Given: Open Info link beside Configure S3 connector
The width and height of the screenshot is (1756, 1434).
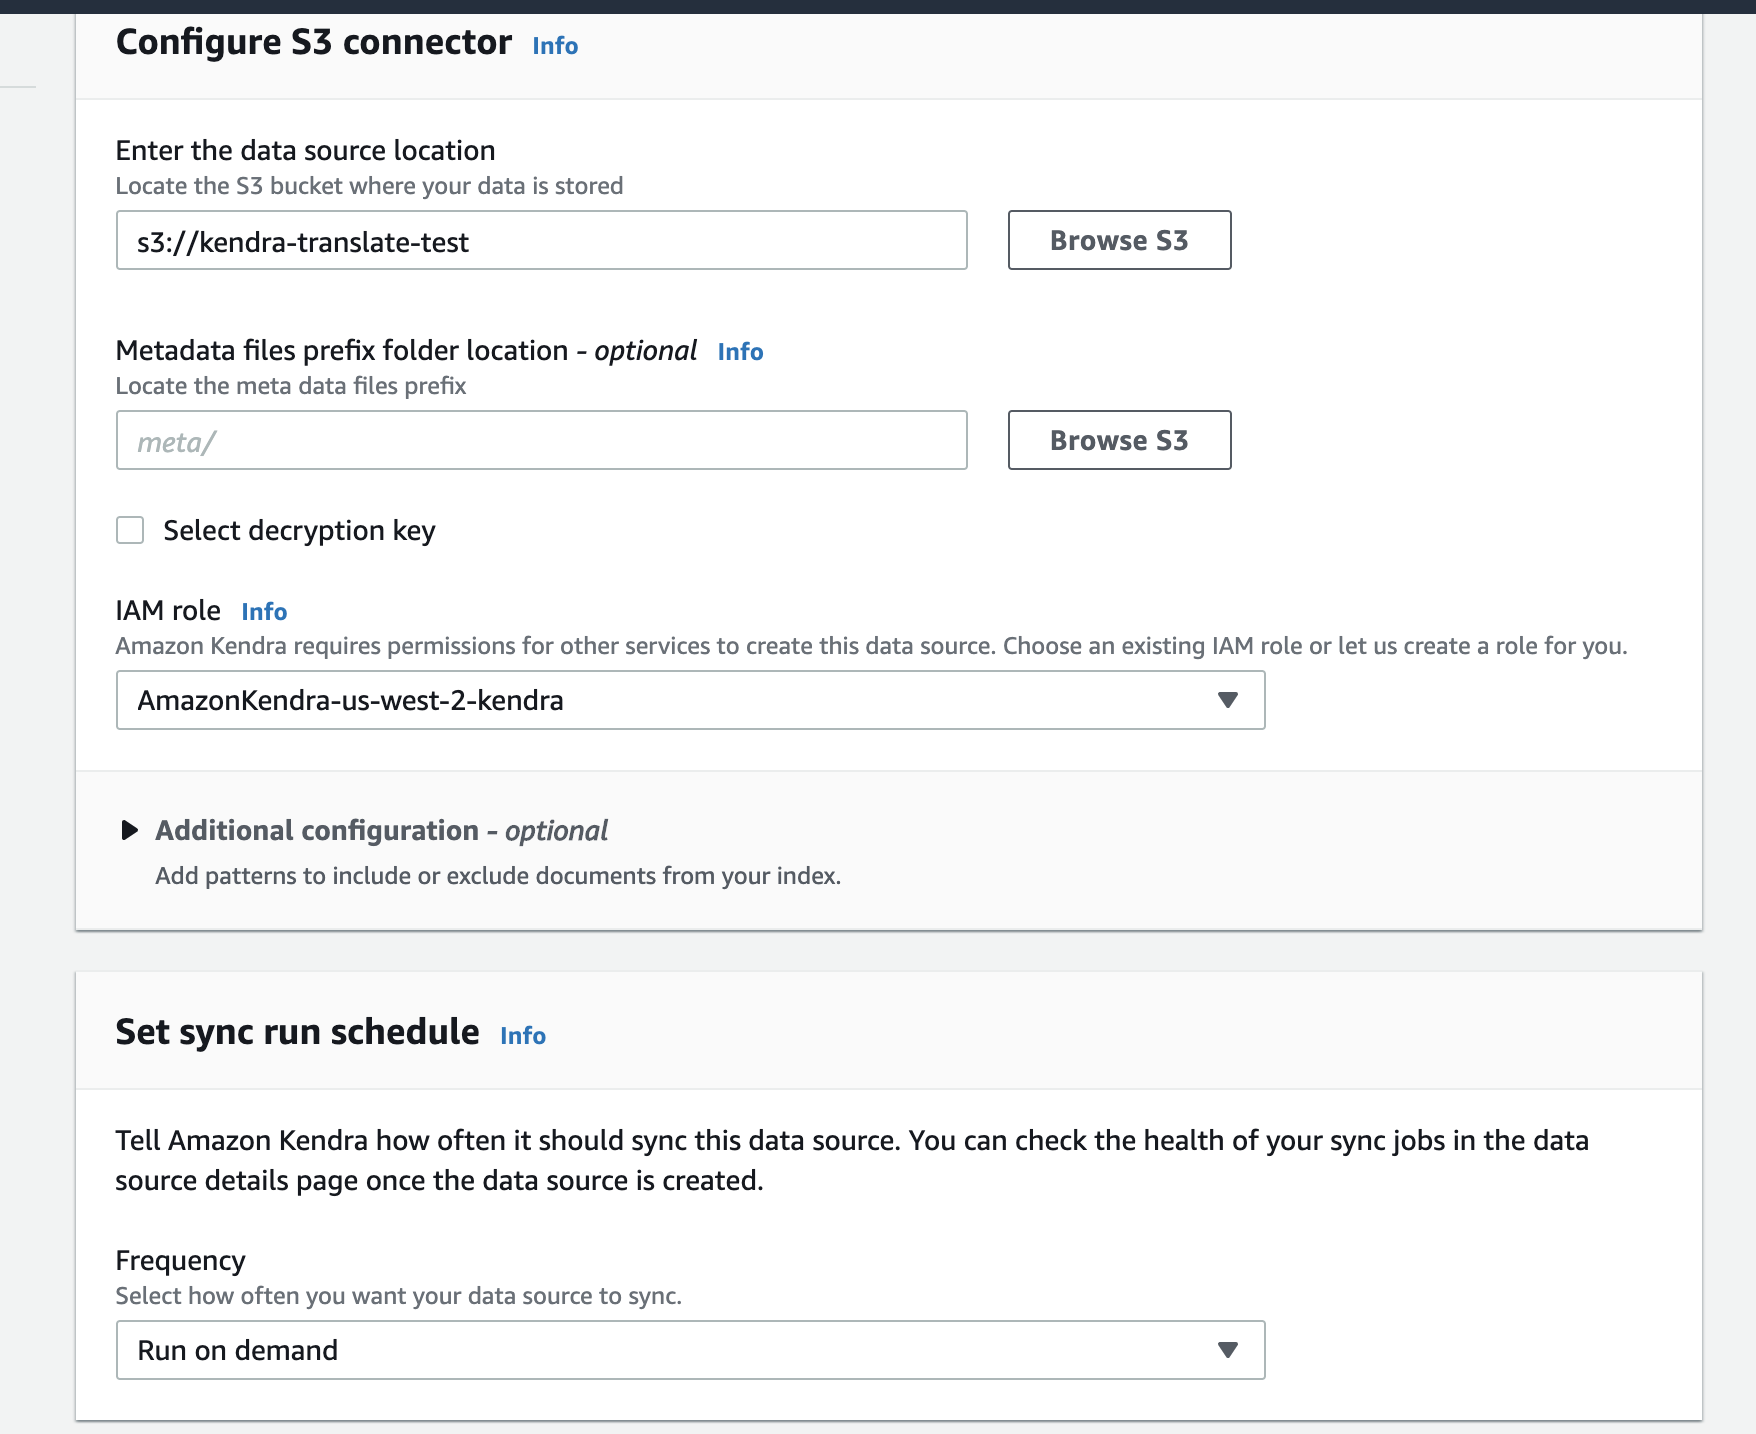Looking at the screenshot, I should 555,46.
